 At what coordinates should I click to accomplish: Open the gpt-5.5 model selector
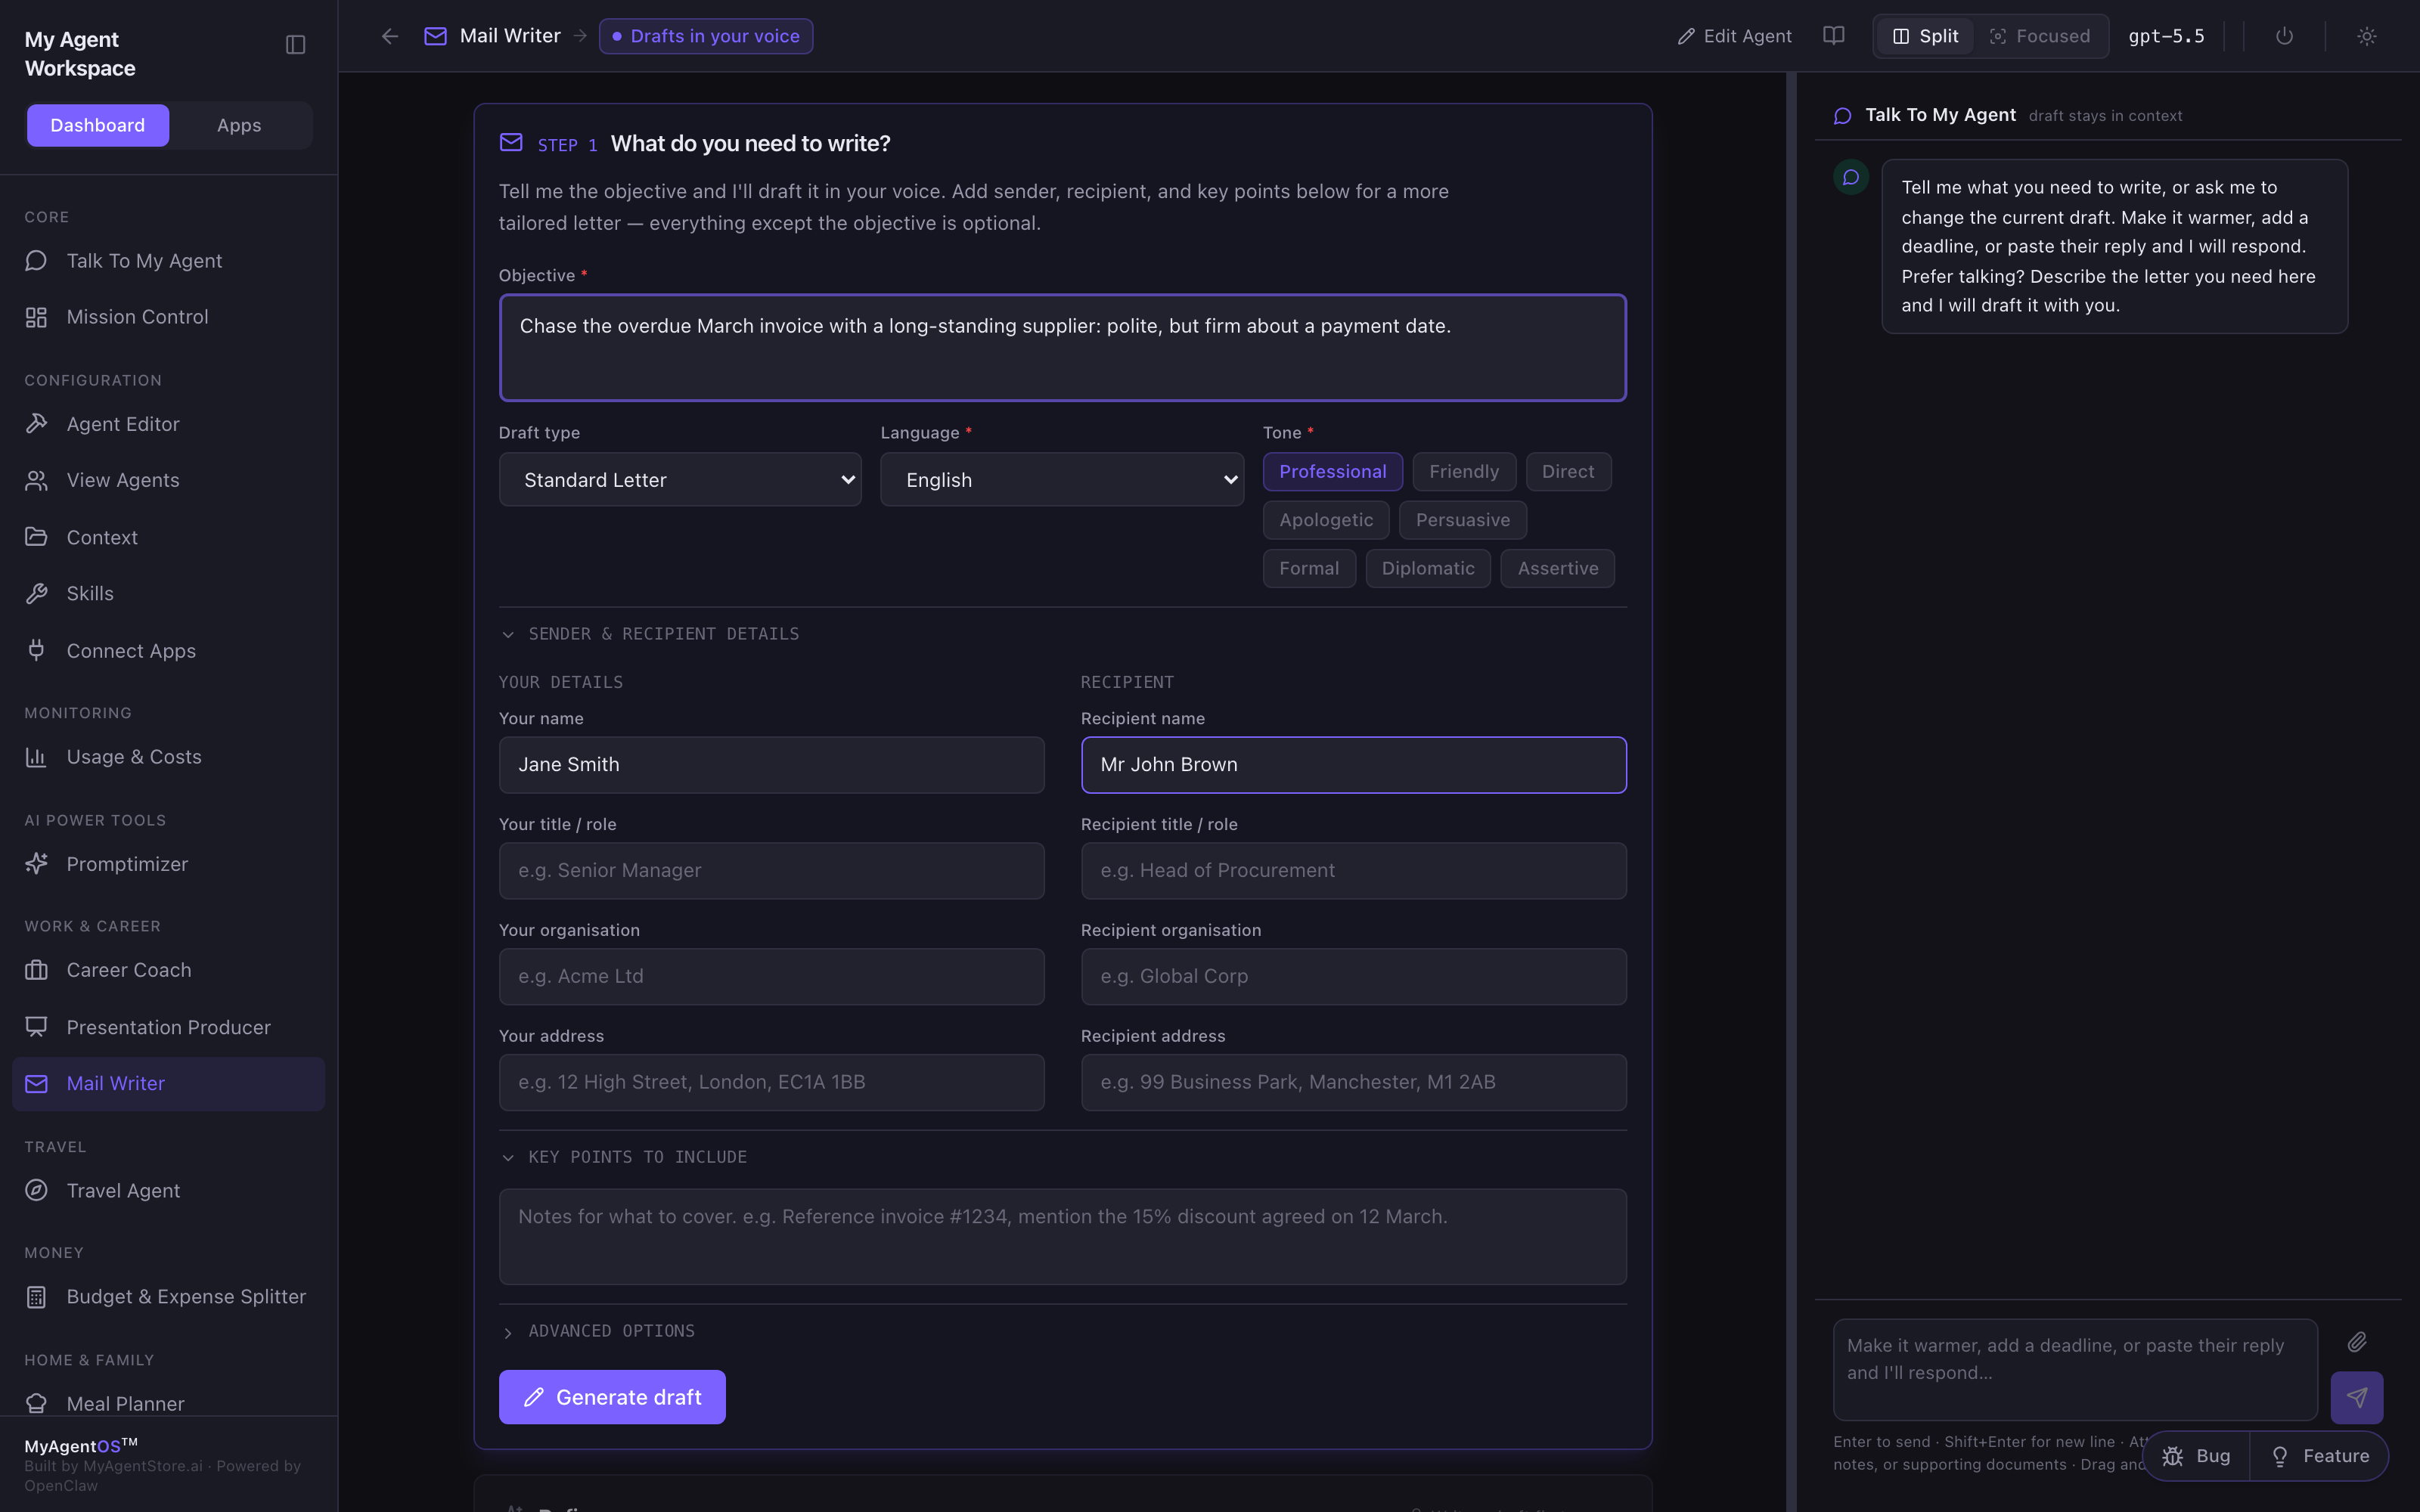(2166, 36)
